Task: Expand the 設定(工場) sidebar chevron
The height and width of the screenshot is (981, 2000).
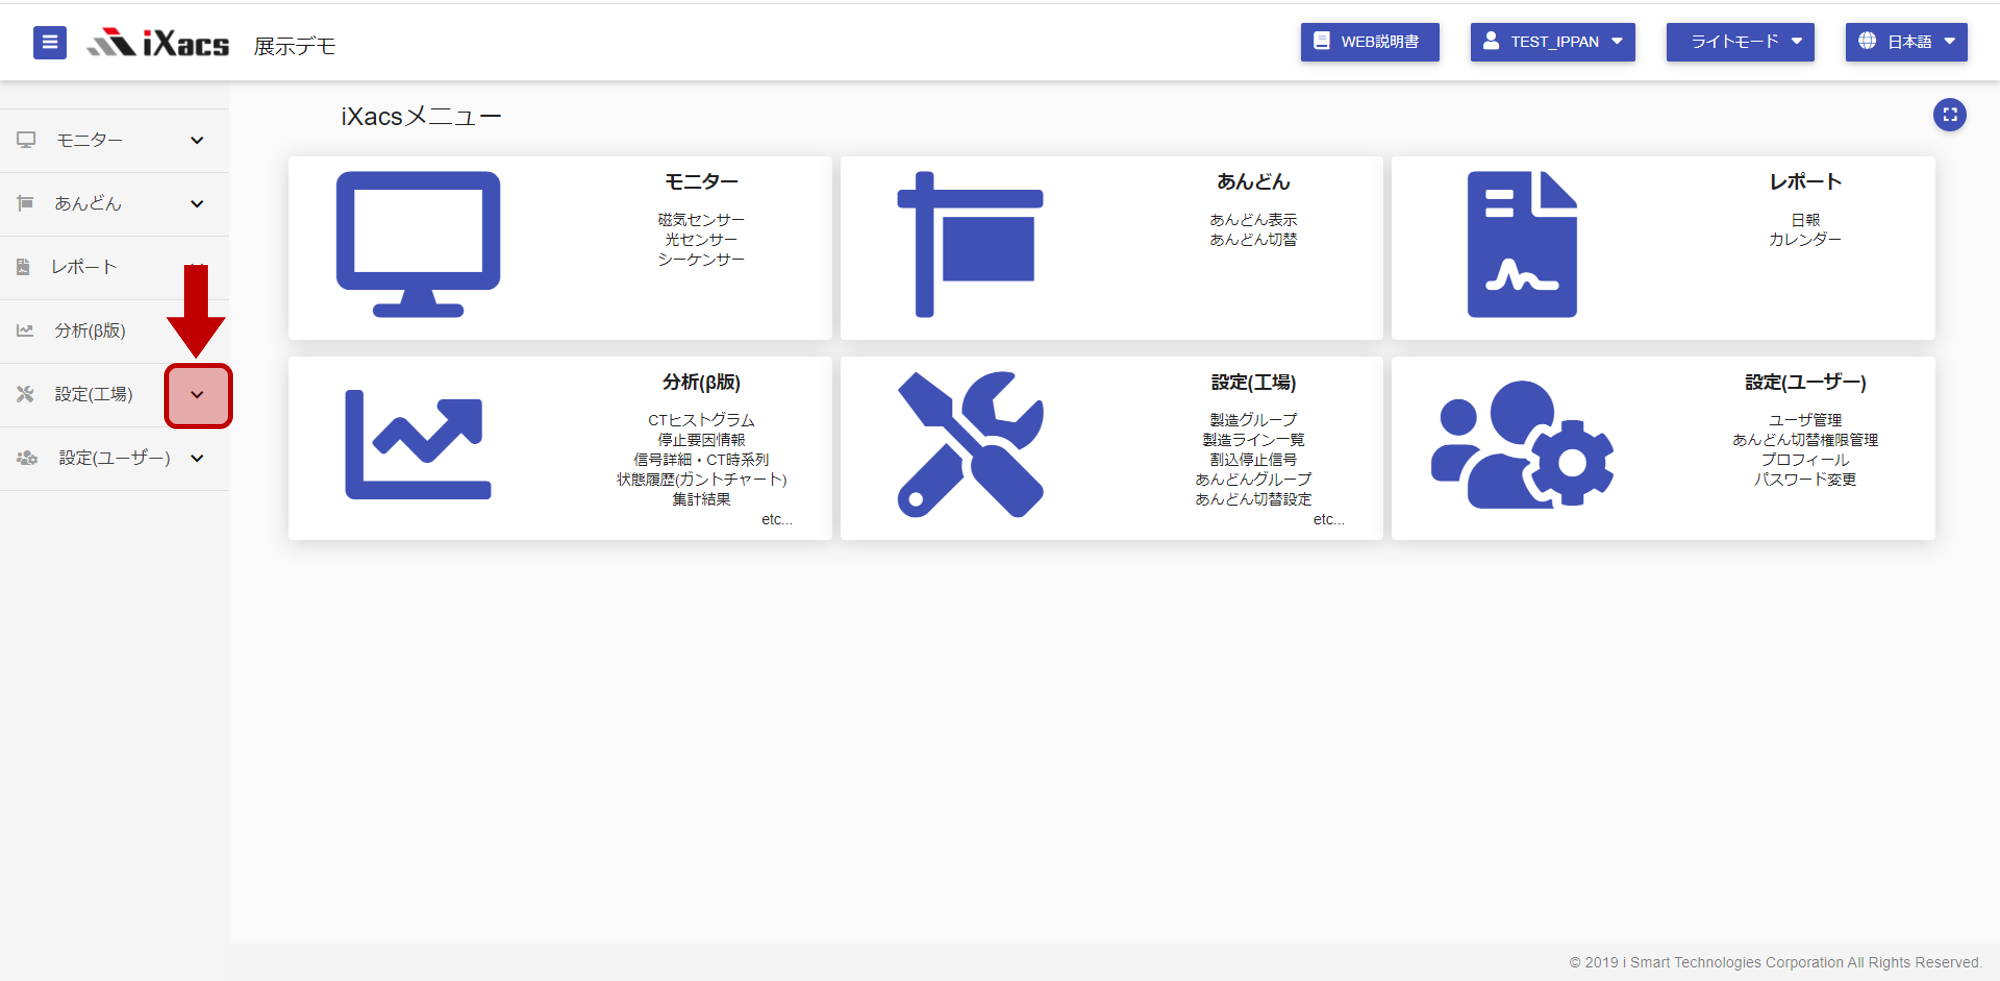Action: [198, 395]
